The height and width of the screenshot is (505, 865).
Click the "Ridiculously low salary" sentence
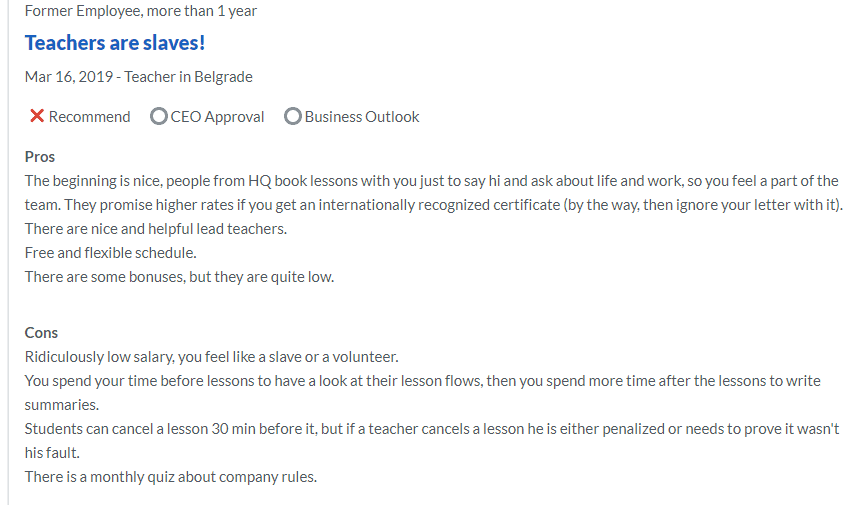pyautogui.click(x=211, y=356)
